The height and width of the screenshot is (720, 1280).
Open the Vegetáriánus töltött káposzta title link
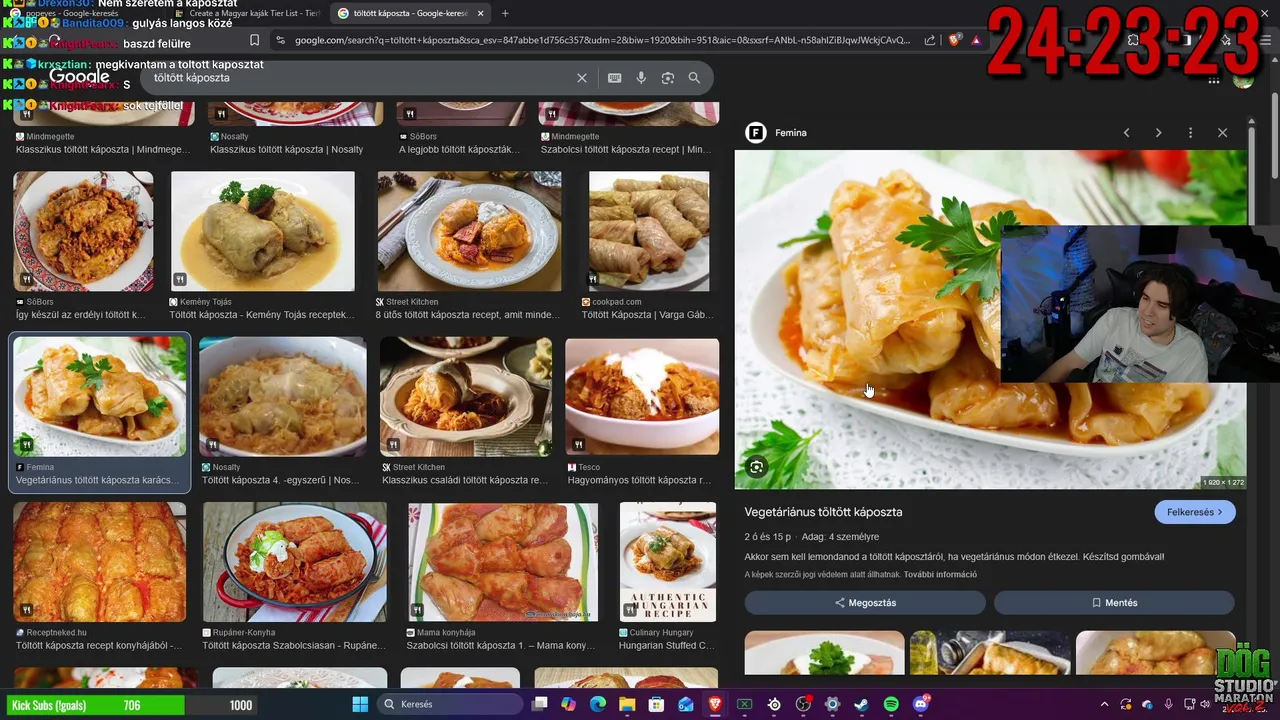coord(823,512)
